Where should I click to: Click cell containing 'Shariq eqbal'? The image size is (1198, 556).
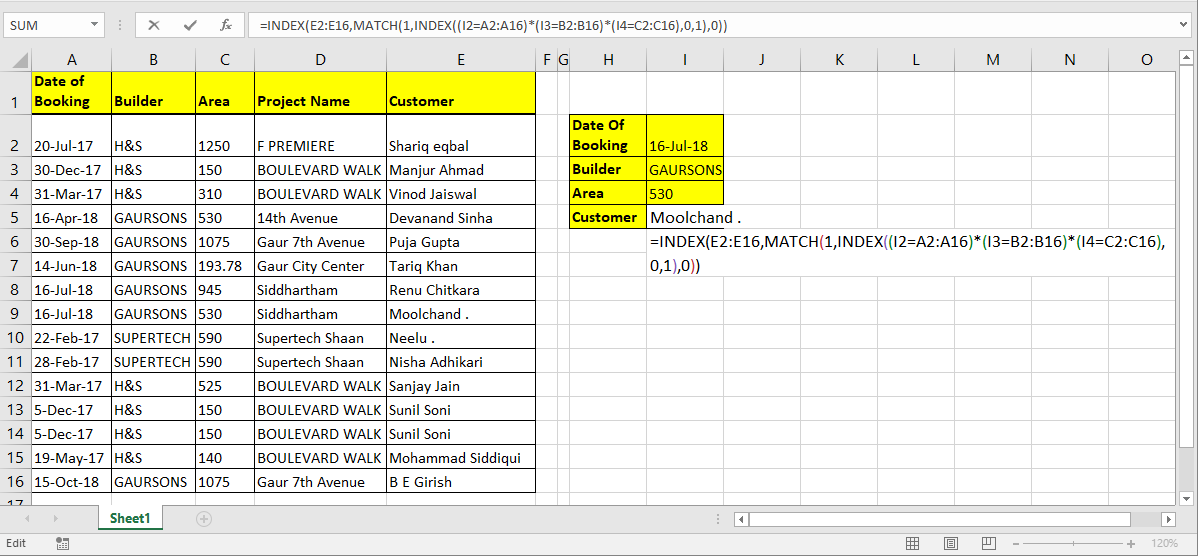point(461,136)
